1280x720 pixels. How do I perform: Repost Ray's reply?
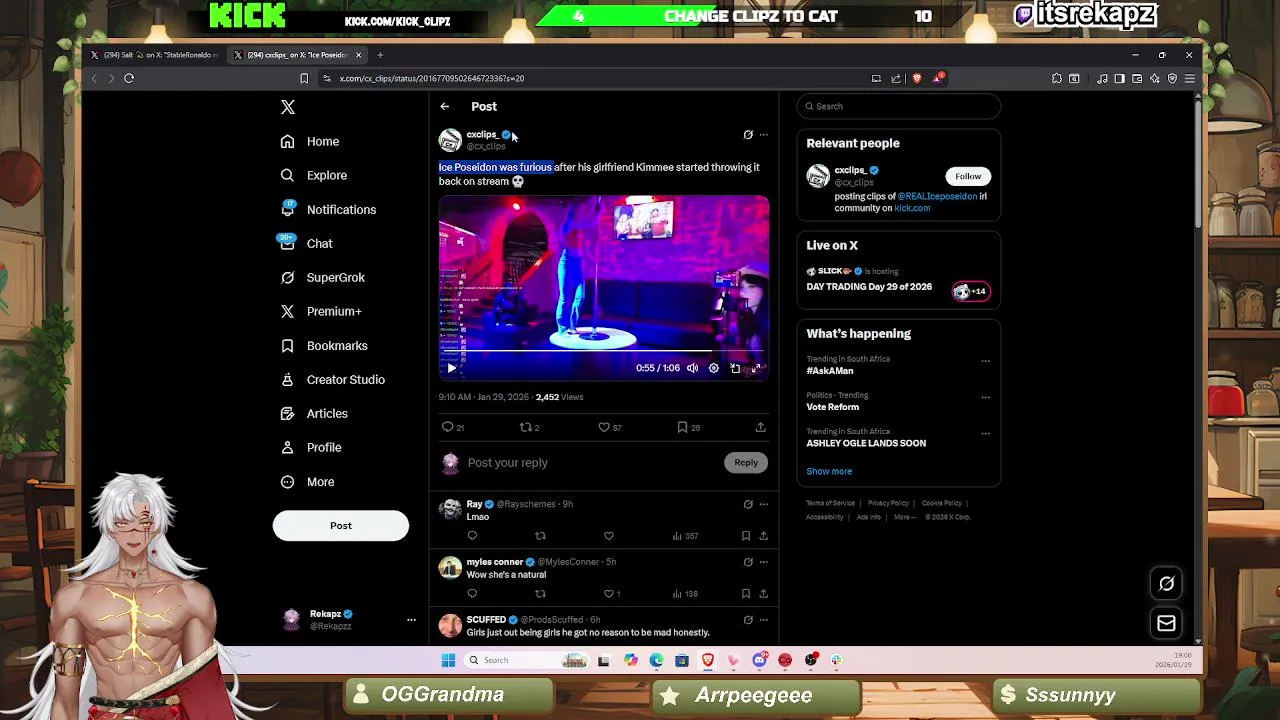pos(540,536)
